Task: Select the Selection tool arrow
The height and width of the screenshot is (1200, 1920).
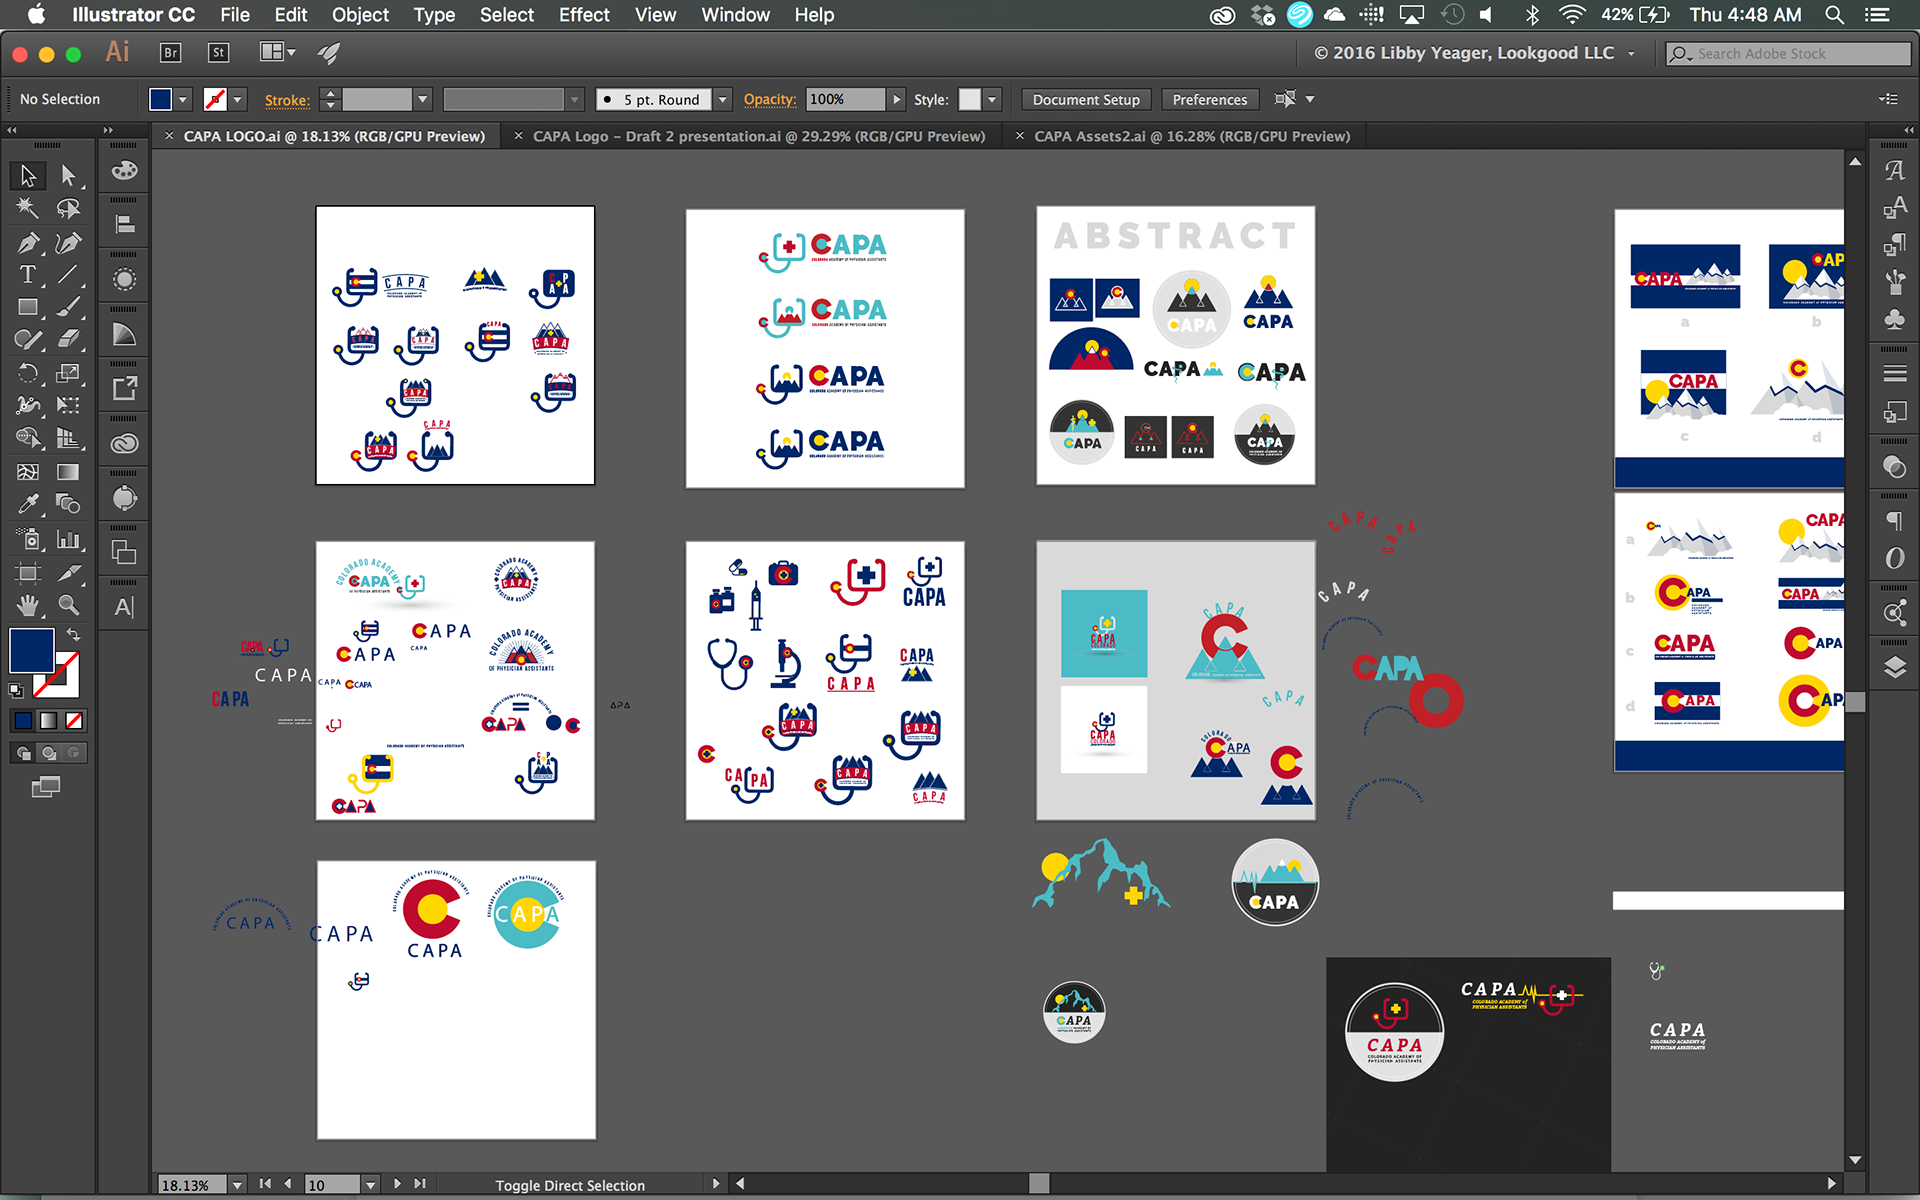Action: pos(27,176)
